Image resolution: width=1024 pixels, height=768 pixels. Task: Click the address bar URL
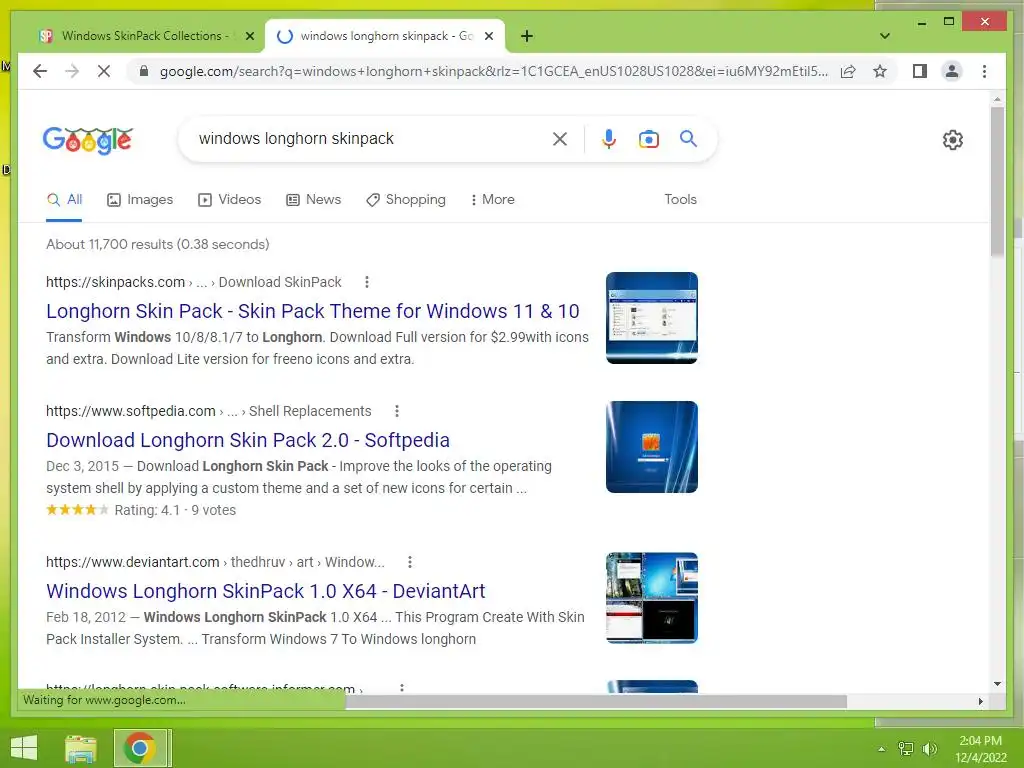(494, 71)
